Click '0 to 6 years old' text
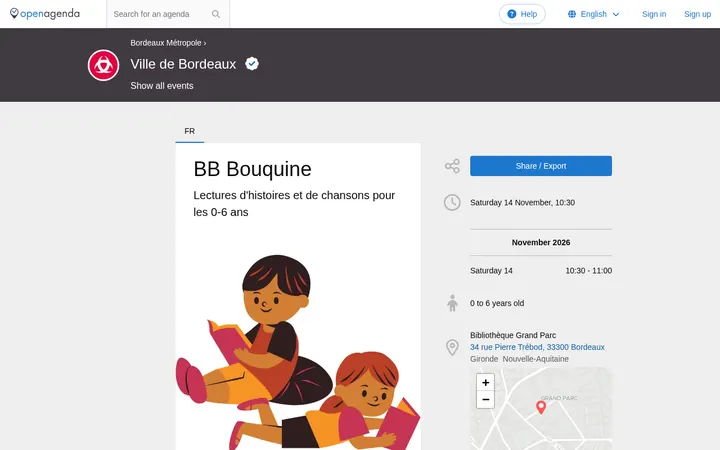720x450 pixels. click(x=497, y=303)
